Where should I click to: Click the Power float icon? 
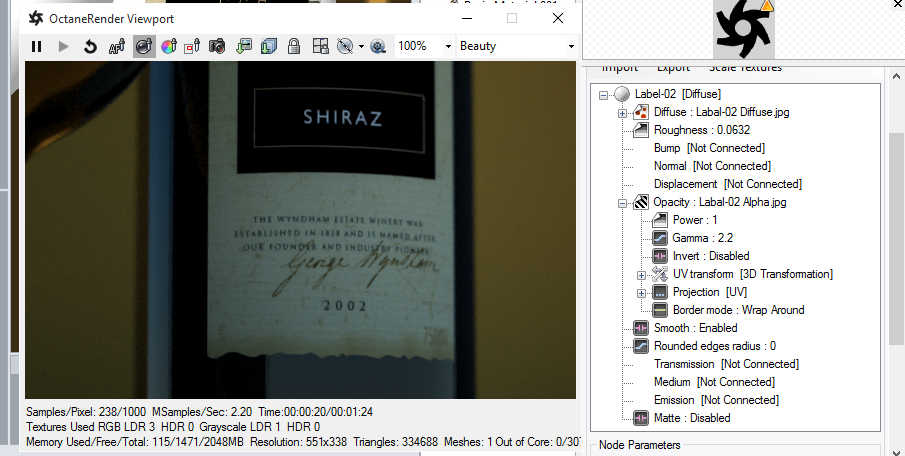click(660, 220)
